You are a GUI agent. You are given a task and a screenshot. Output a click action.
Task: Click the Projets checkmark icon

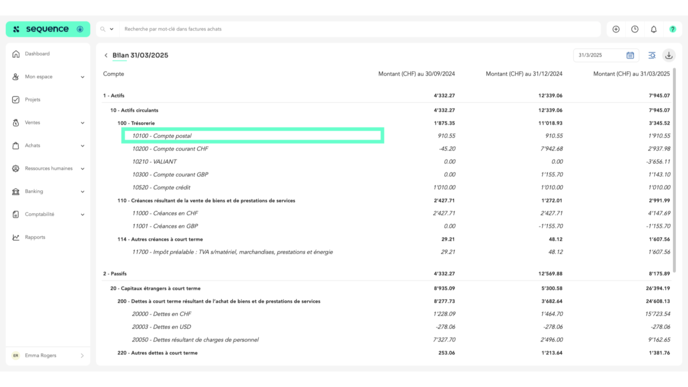point(16,100)
